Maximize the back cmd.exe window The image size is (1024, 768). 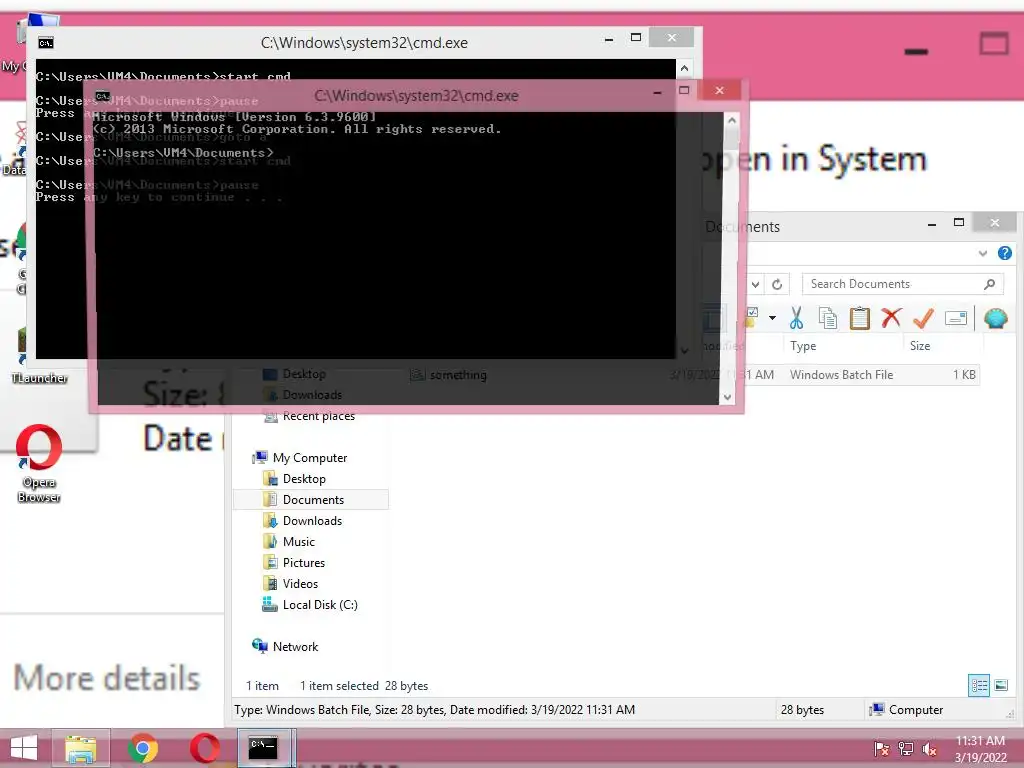(635, 38)
